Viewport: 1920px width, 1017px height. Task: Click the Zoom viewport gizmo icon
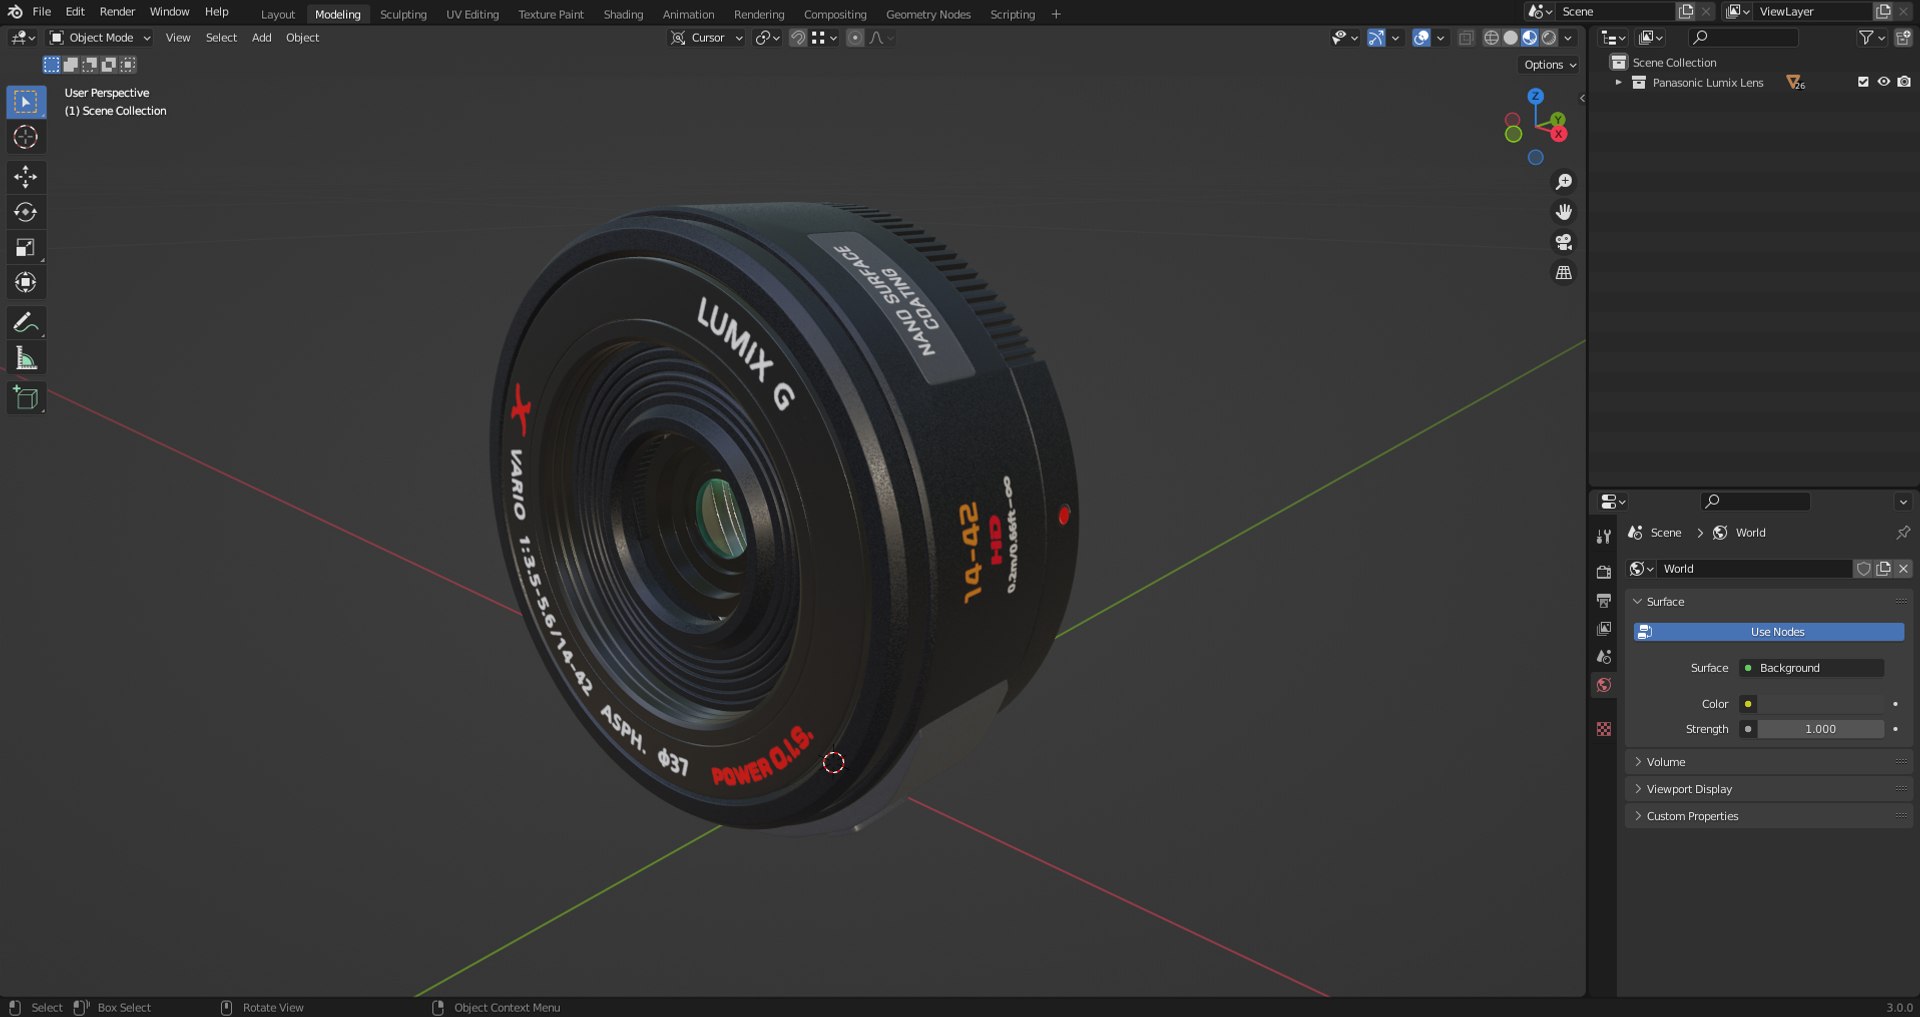click(1563, 182)
